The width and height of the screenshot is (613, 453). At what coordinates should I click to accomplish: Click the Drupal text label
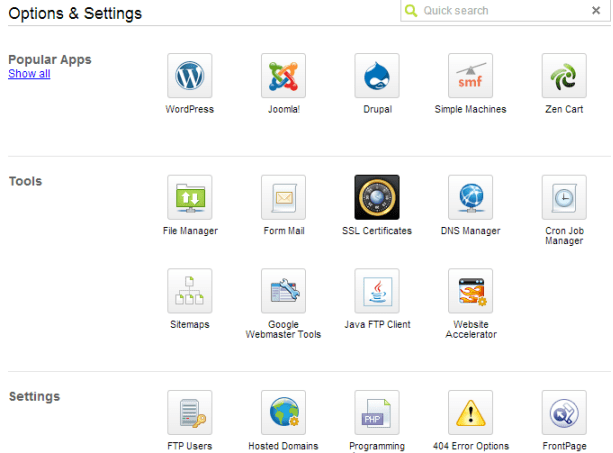[378, 109]
